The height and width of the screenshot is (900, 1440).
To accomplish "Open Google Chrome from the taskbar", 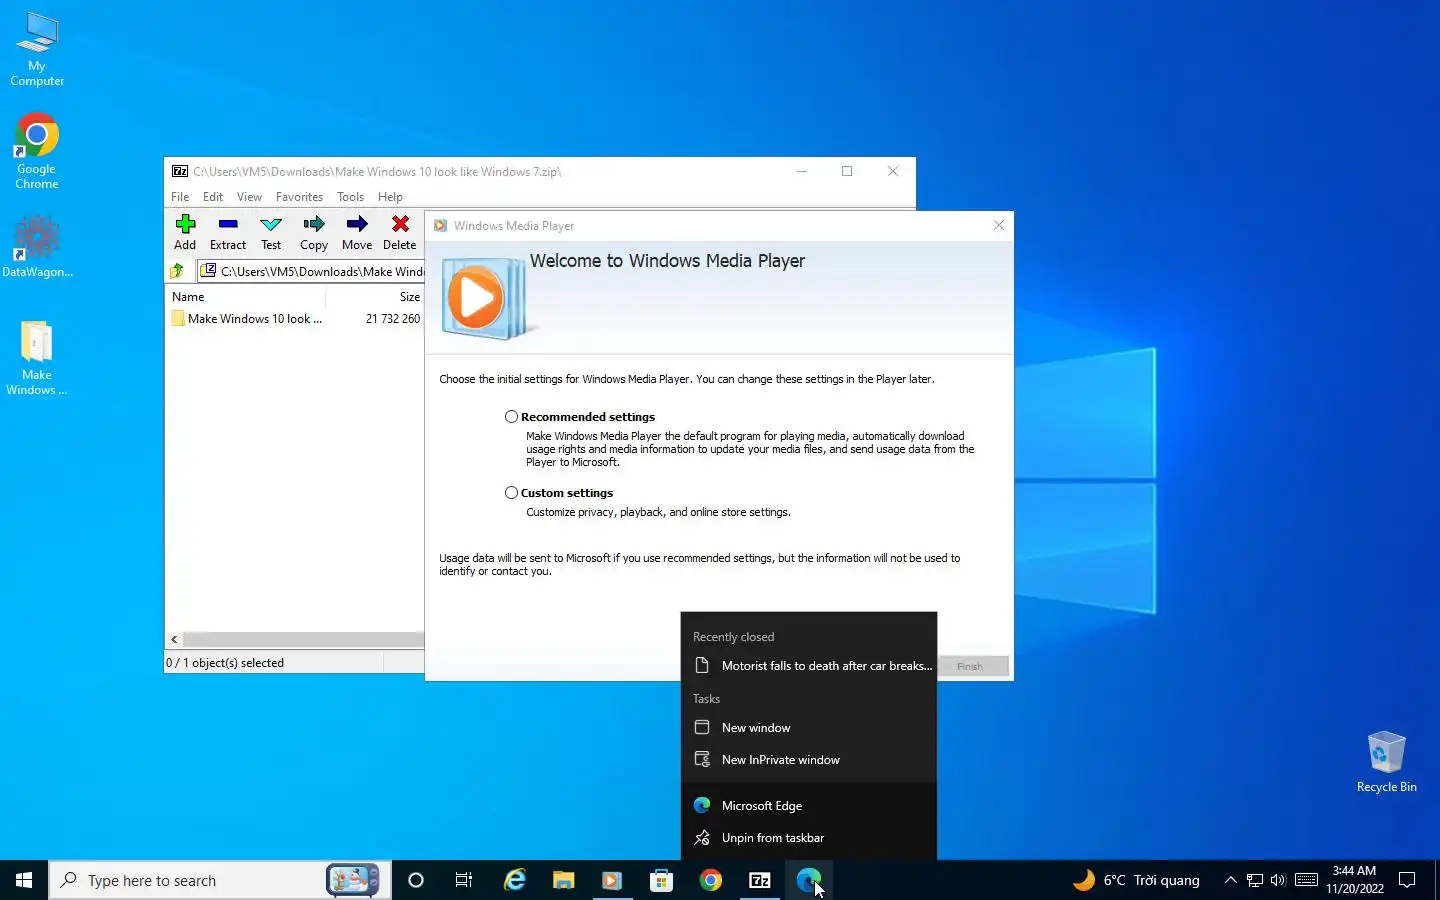I will 710,880.
